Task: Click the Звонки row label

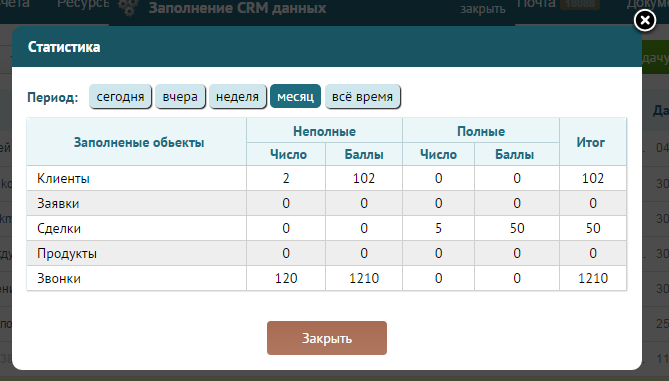Action: click(59, 278)
